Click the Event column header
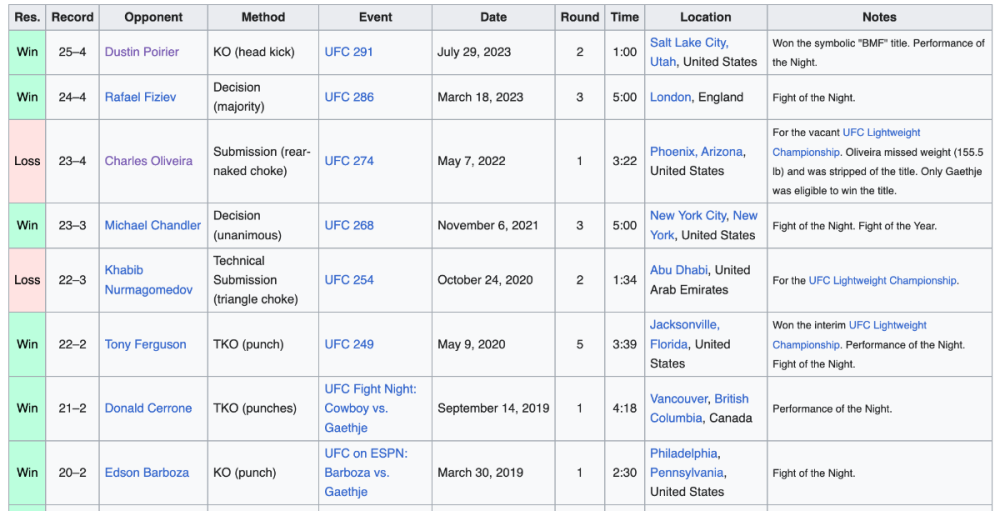Viewport: 1000px width, 511px height. pyautogui.click(x=376, y=17)
